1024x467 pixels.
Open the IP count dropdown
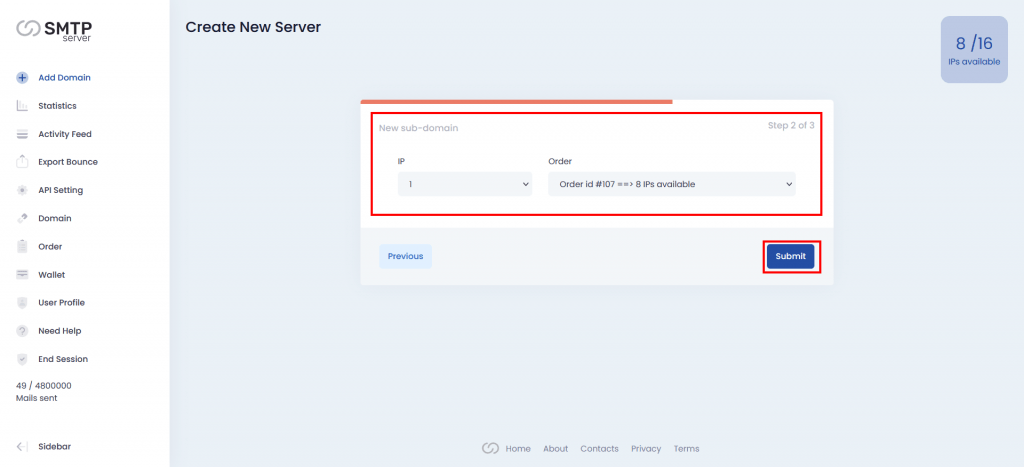click(x=465, y=184)
